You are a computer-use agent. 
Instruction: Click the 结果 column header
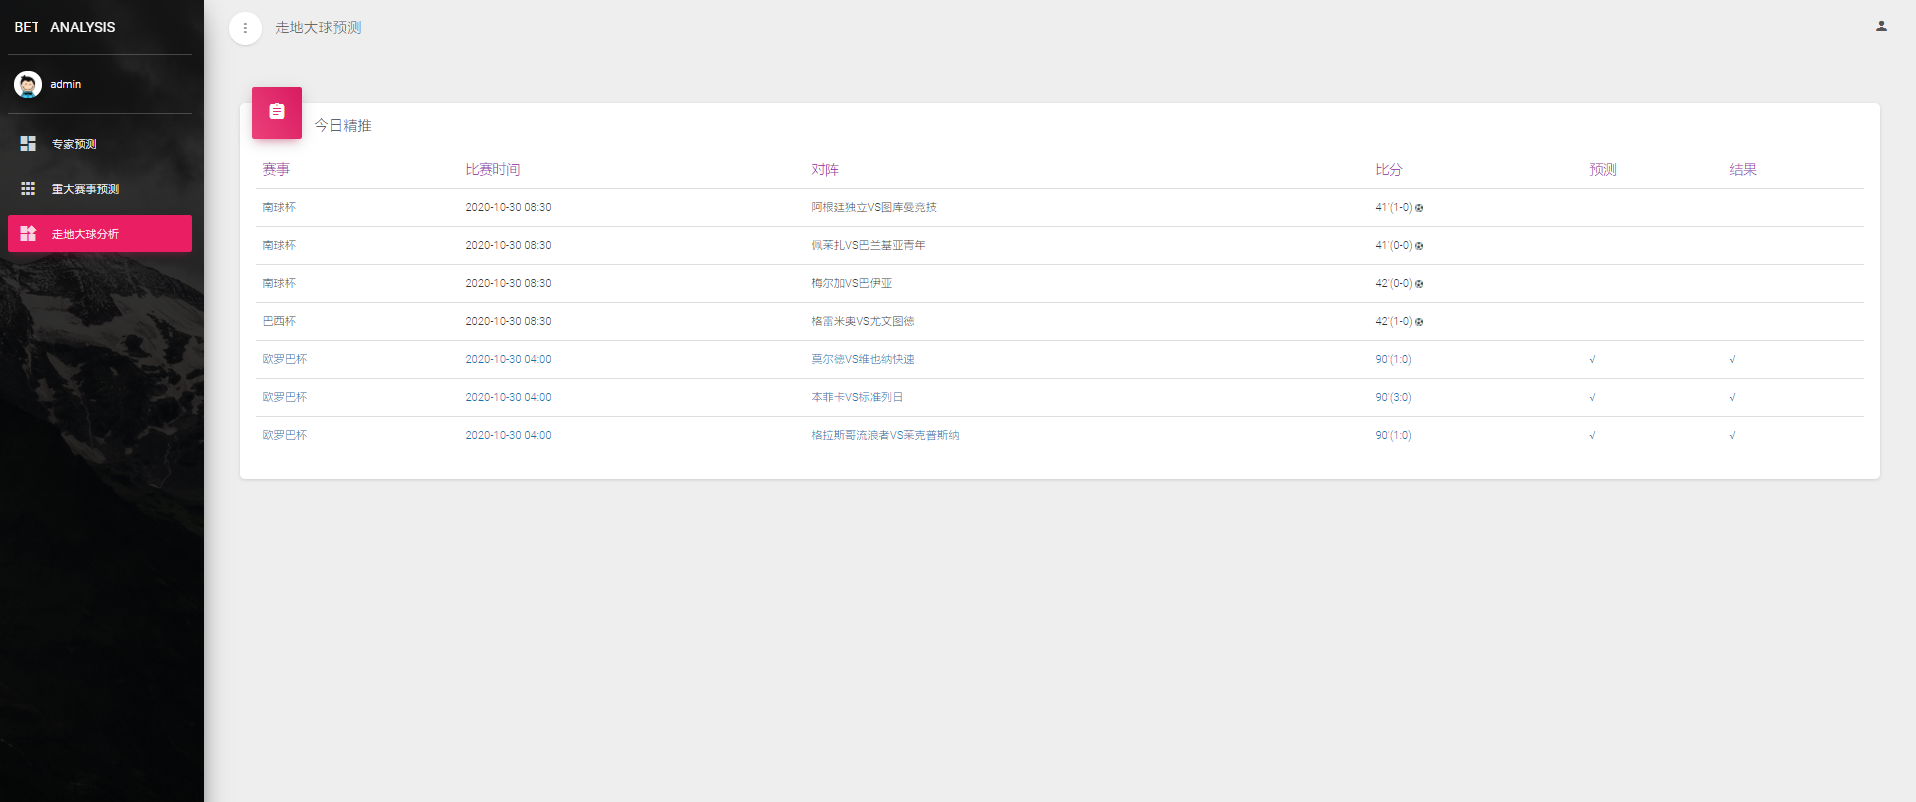pos(1743,170)
